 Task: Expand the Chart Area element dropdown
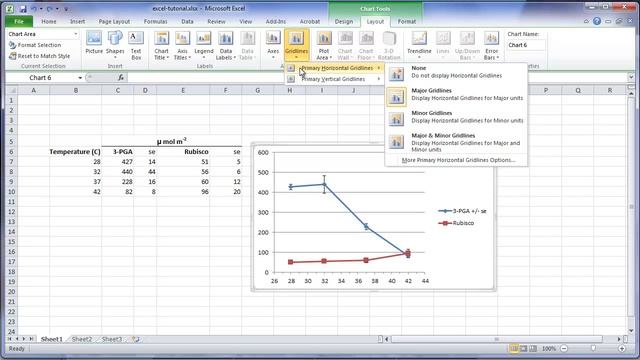[x=76, y=34]
